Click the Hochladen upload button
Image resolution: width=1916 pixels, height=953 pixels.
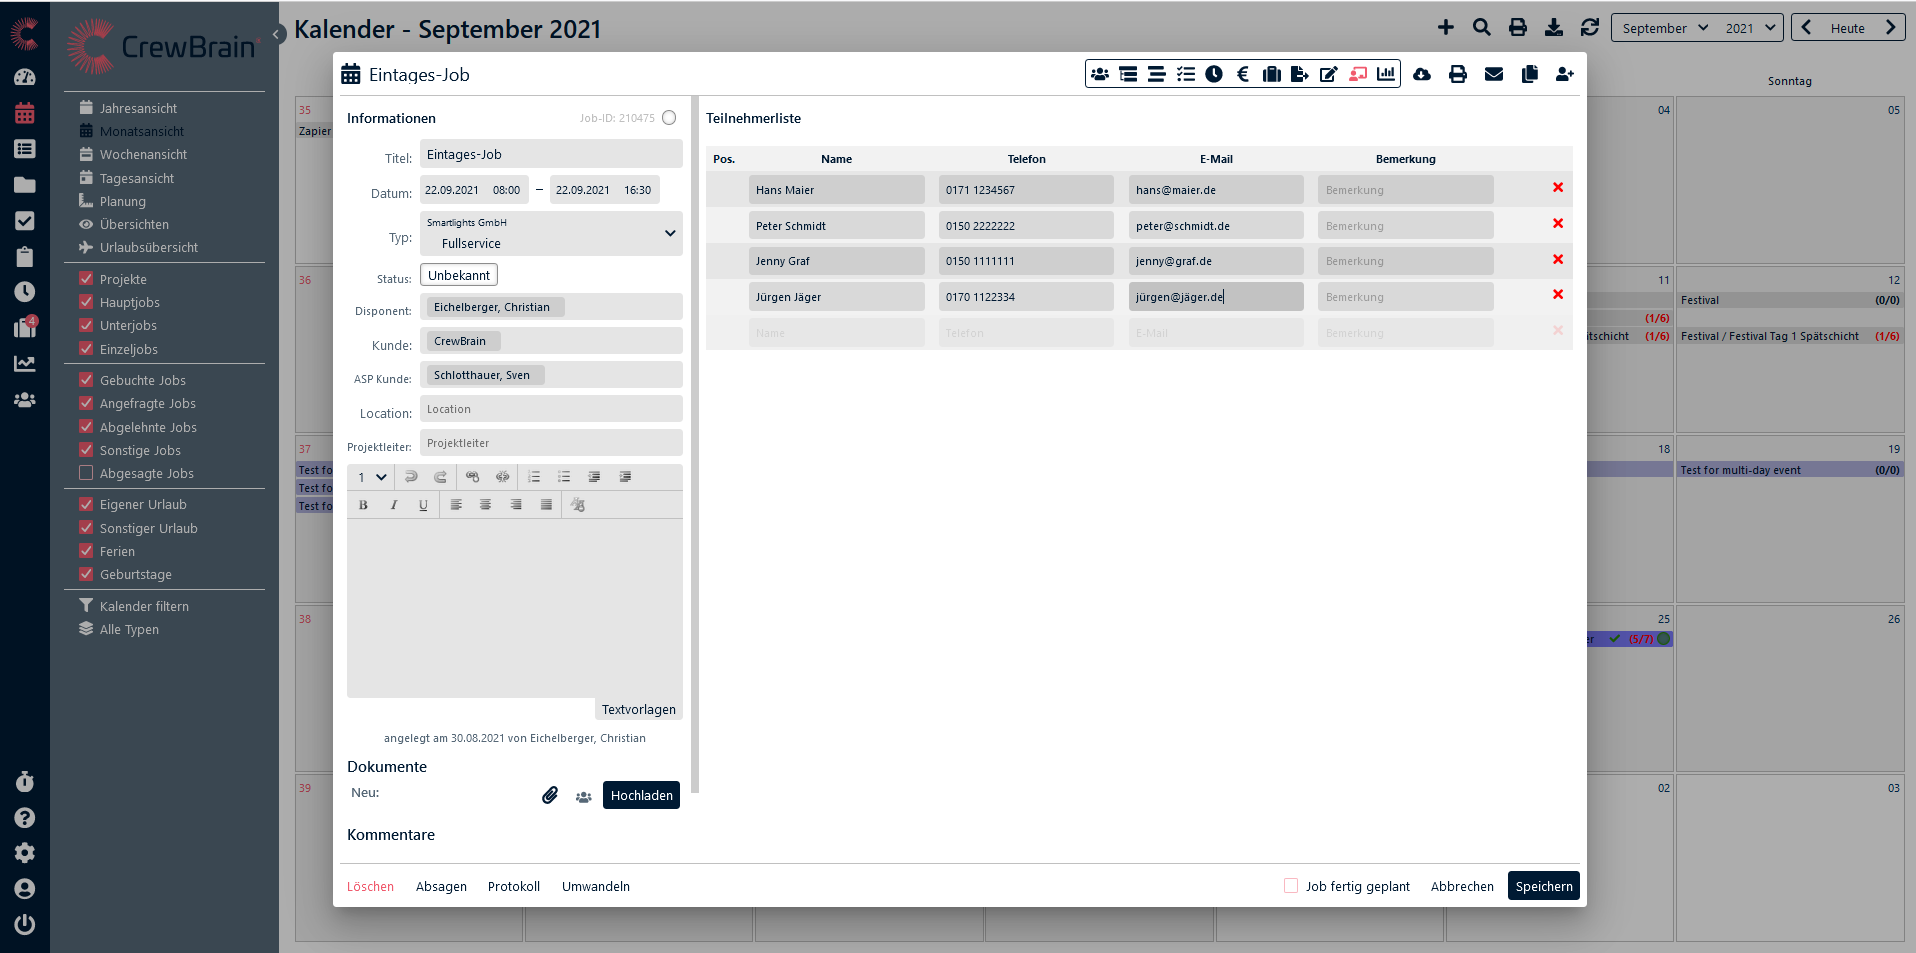click(641, 795)
